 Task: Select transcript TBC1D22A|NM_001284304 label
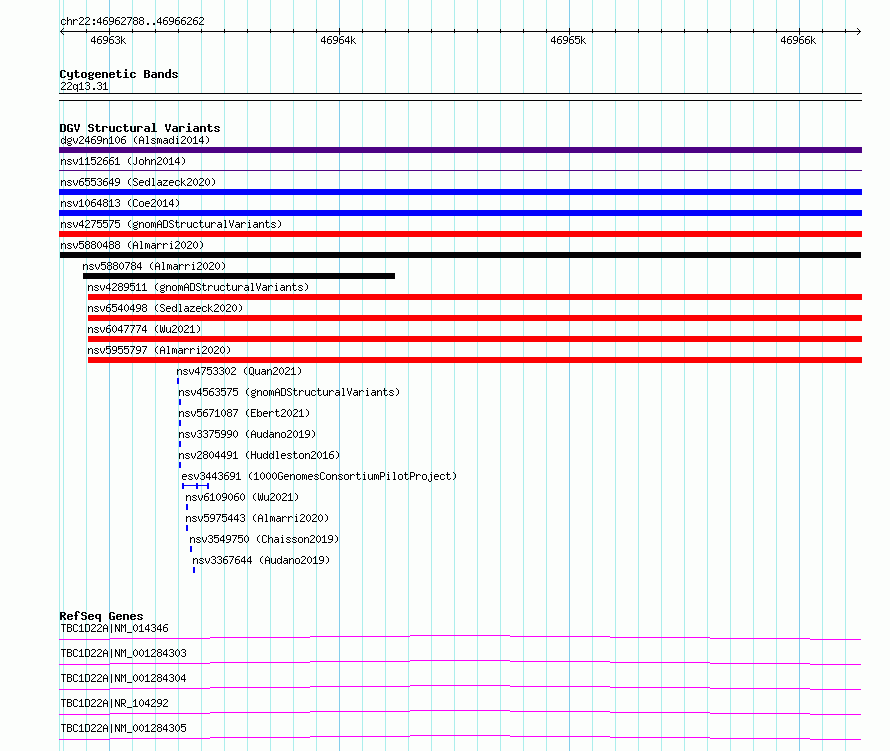coord(123,678)
